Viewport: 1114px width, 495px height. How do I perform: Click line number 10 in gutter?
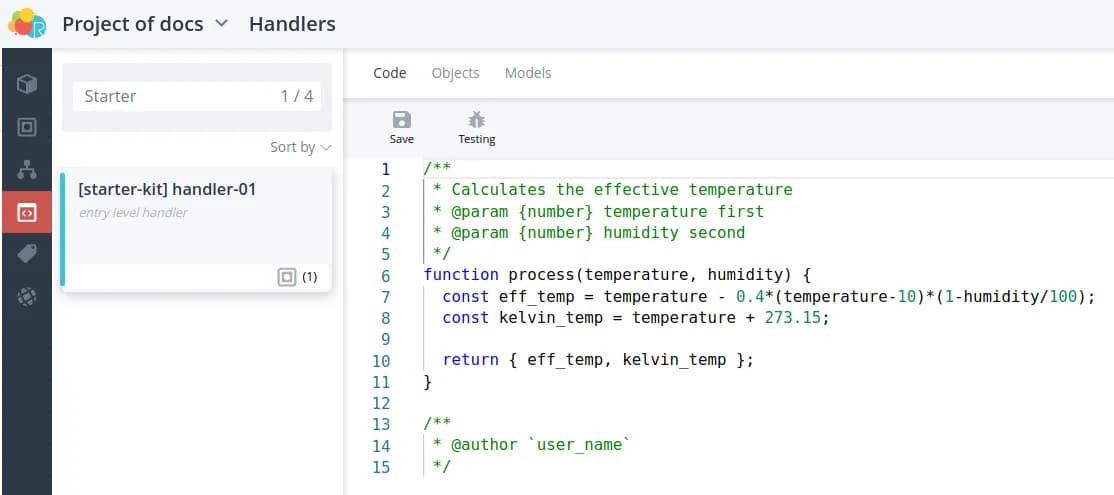[381, 360]
